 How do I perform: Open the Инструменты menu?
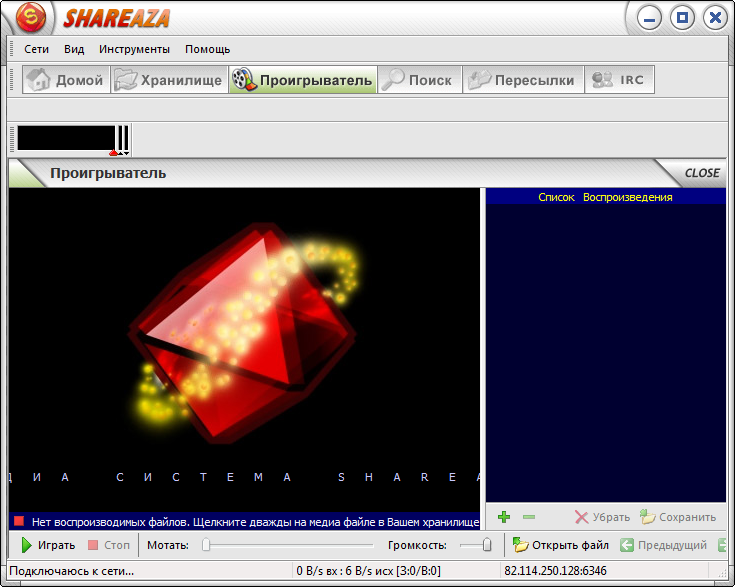tap(134, 49)
